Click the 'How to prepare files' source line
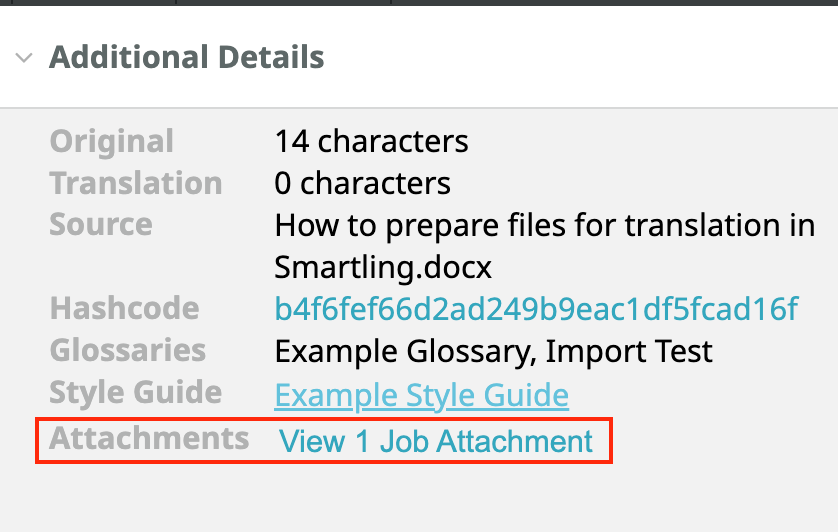The image size is (838, 532). click(545, 225)
